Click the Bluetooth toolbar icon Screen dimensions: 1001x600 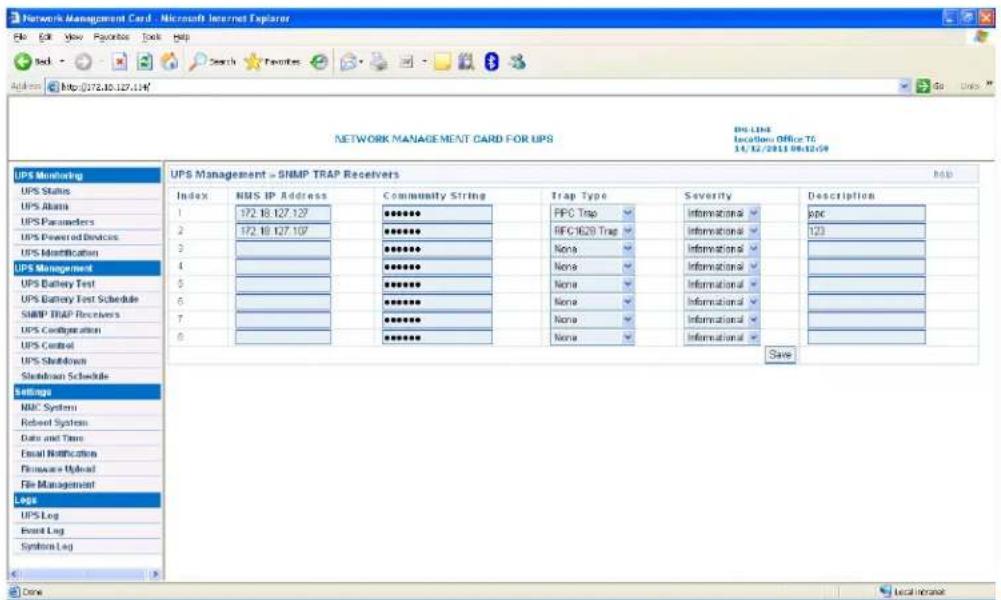pyautogui.click(x=491, y=61)
